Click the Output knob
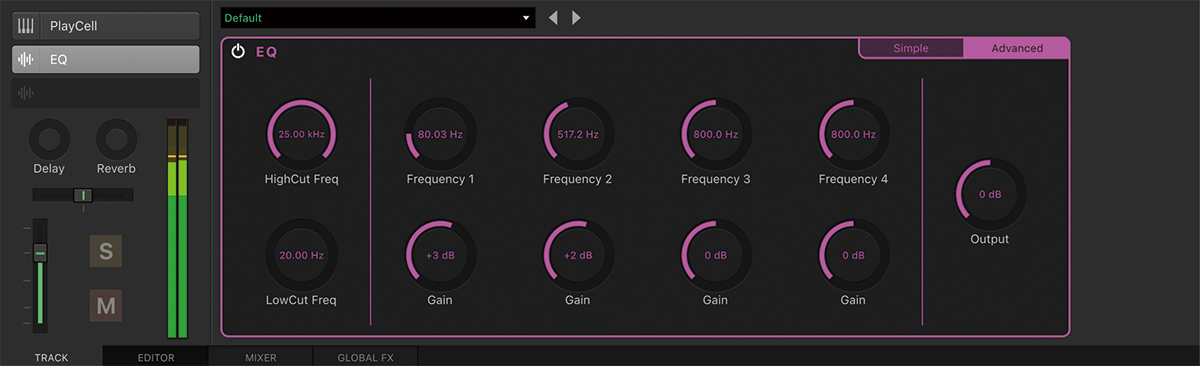Image resolution: width=1200 pixels, height=366 pixels. coord(990,194)
